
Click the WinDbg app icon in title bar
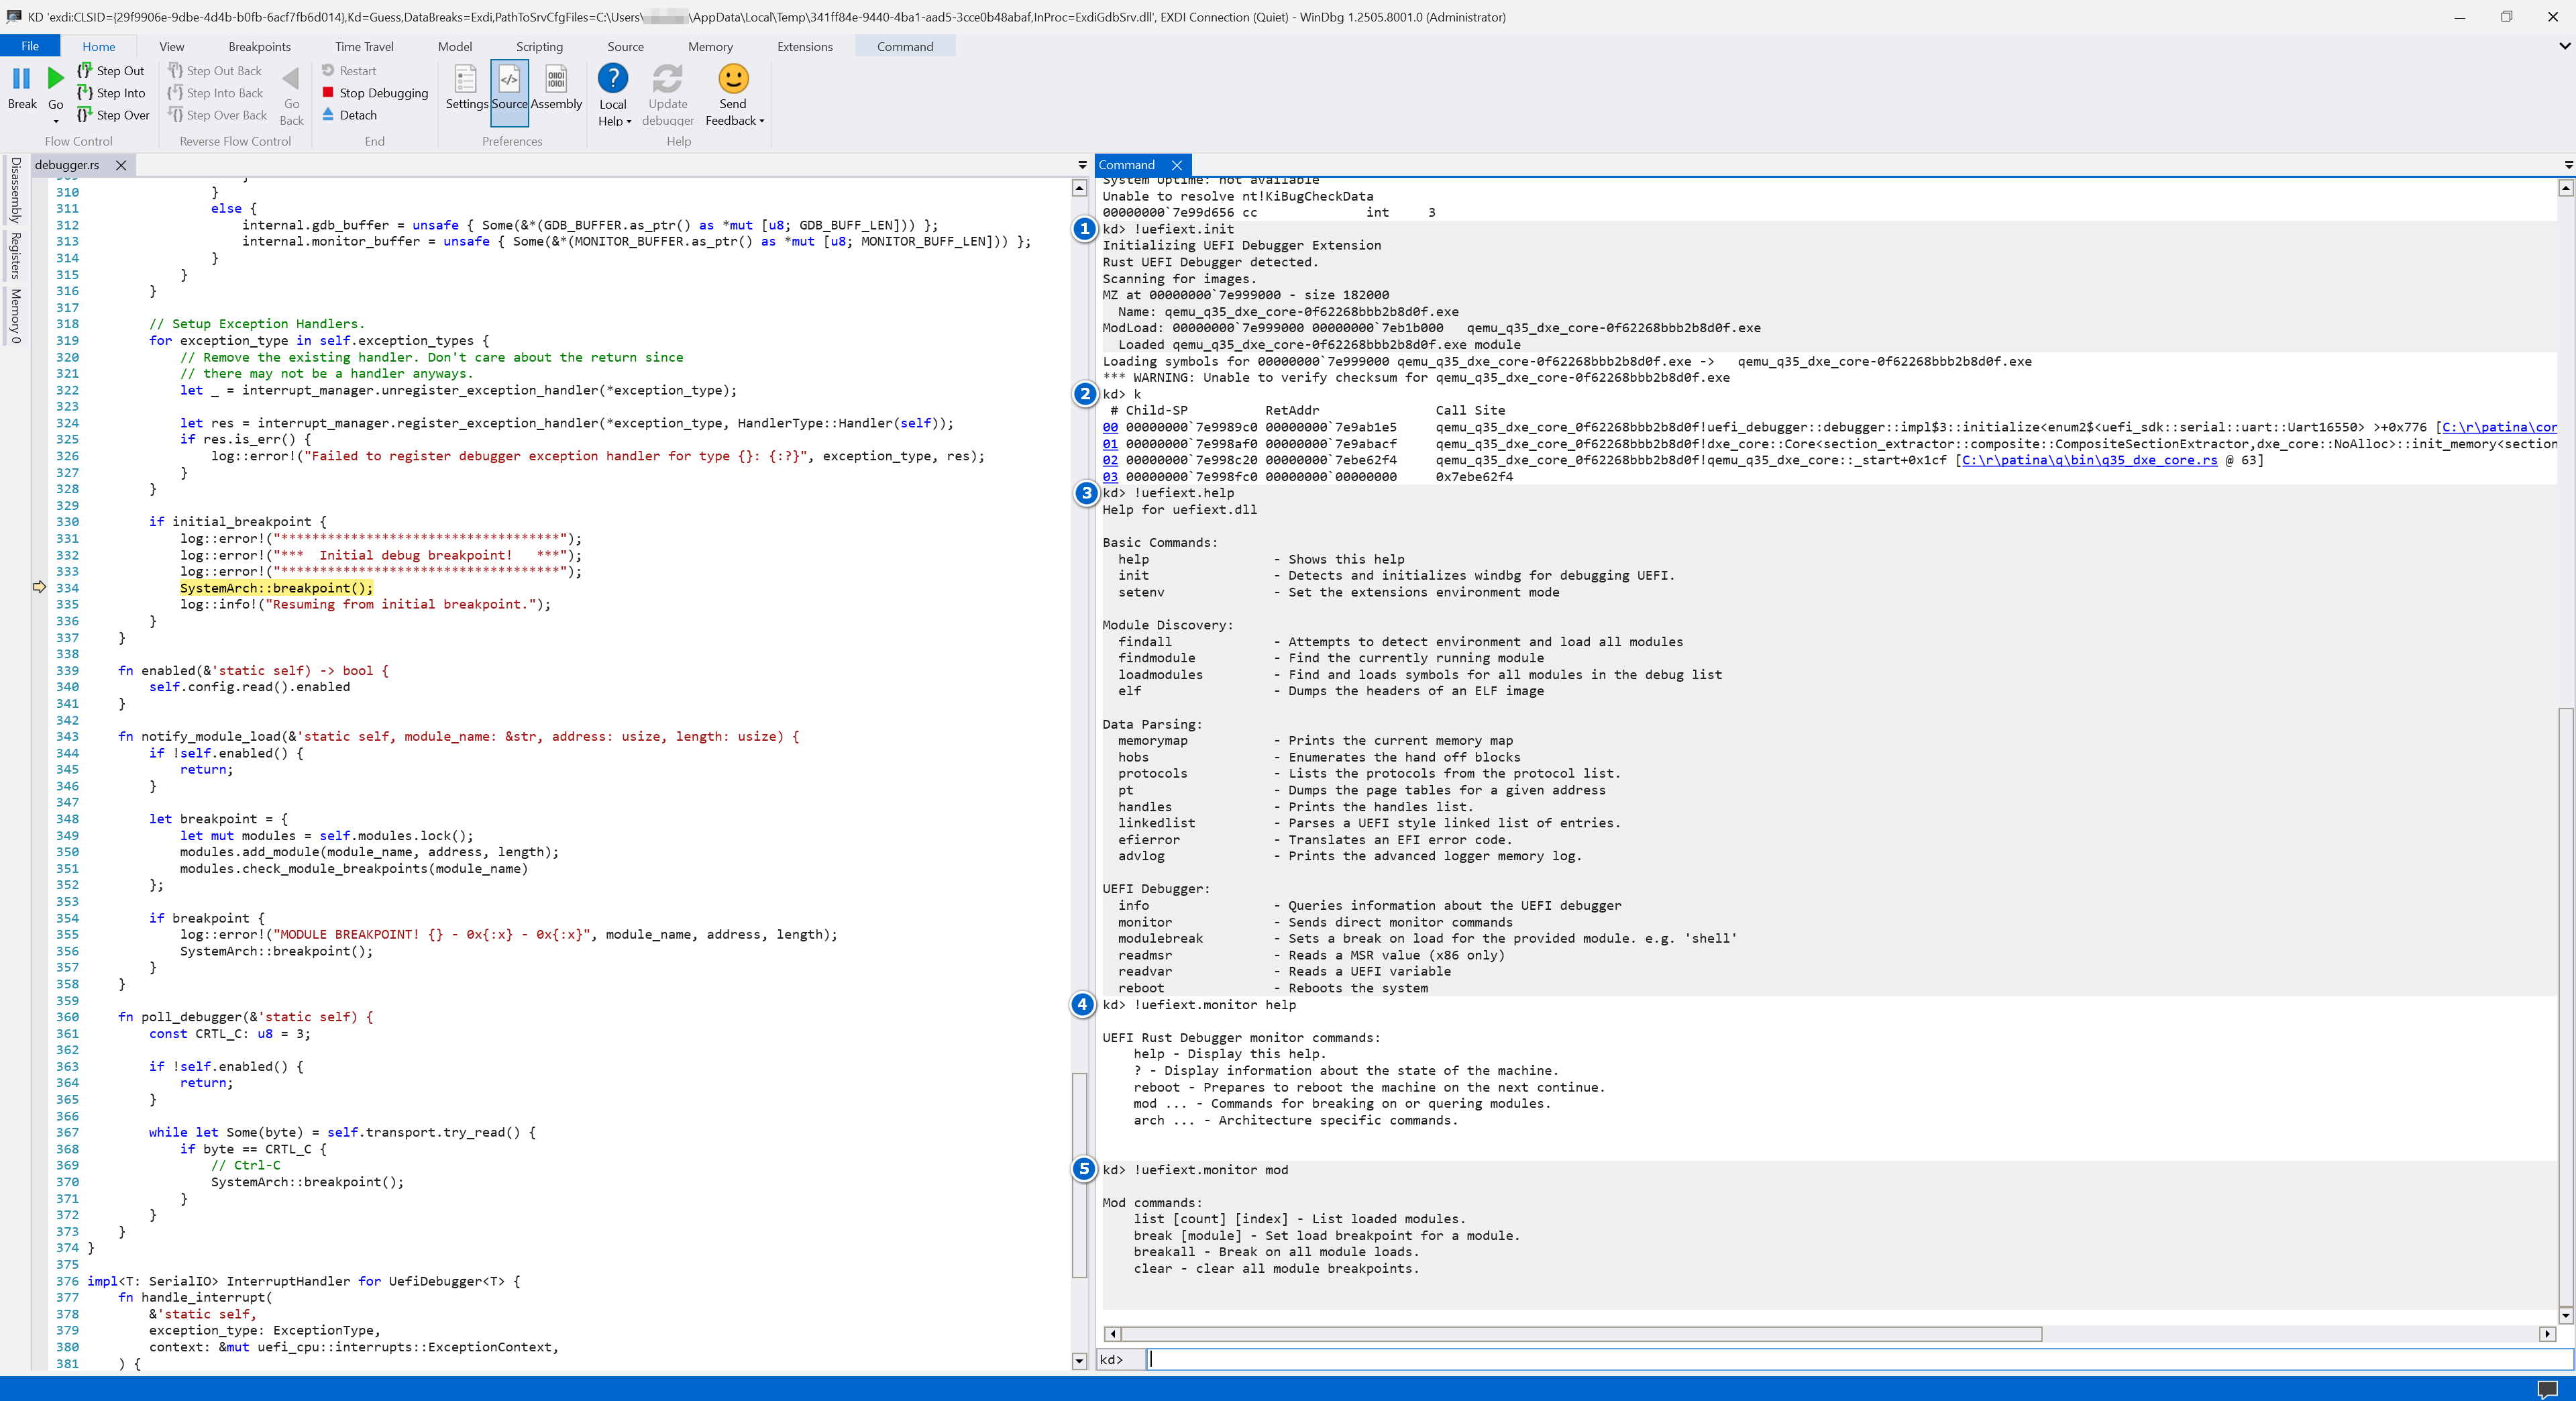(x=13, y=16)
